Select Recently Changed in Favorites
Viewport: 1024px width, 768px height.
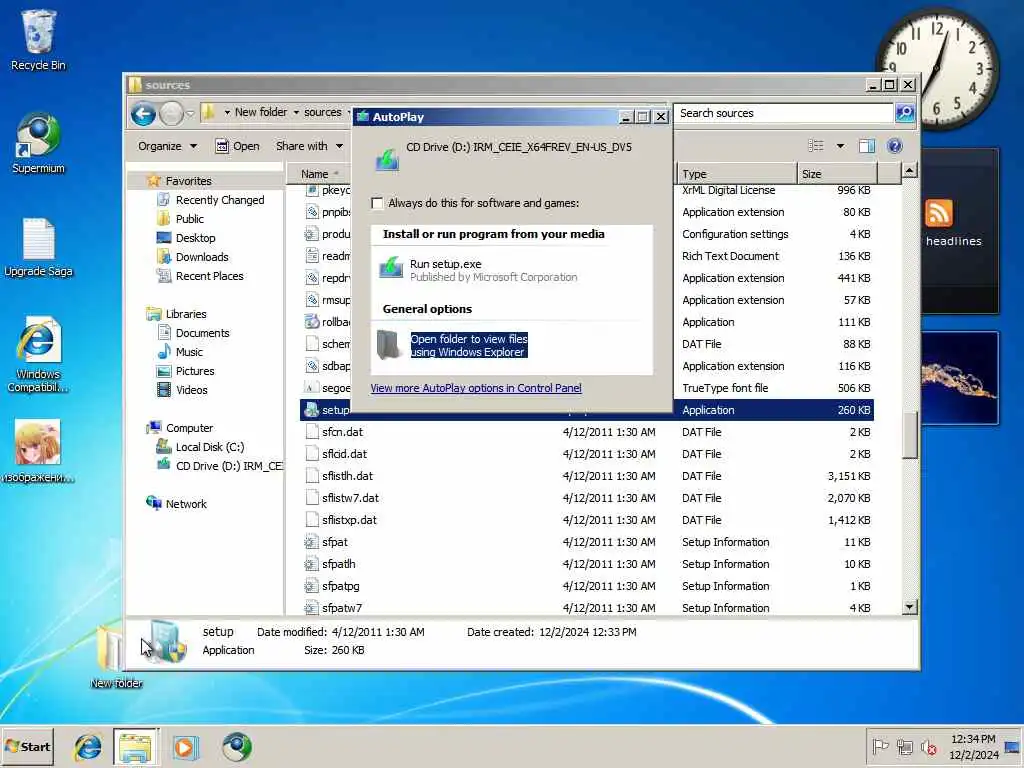click(x=210, y=200)
